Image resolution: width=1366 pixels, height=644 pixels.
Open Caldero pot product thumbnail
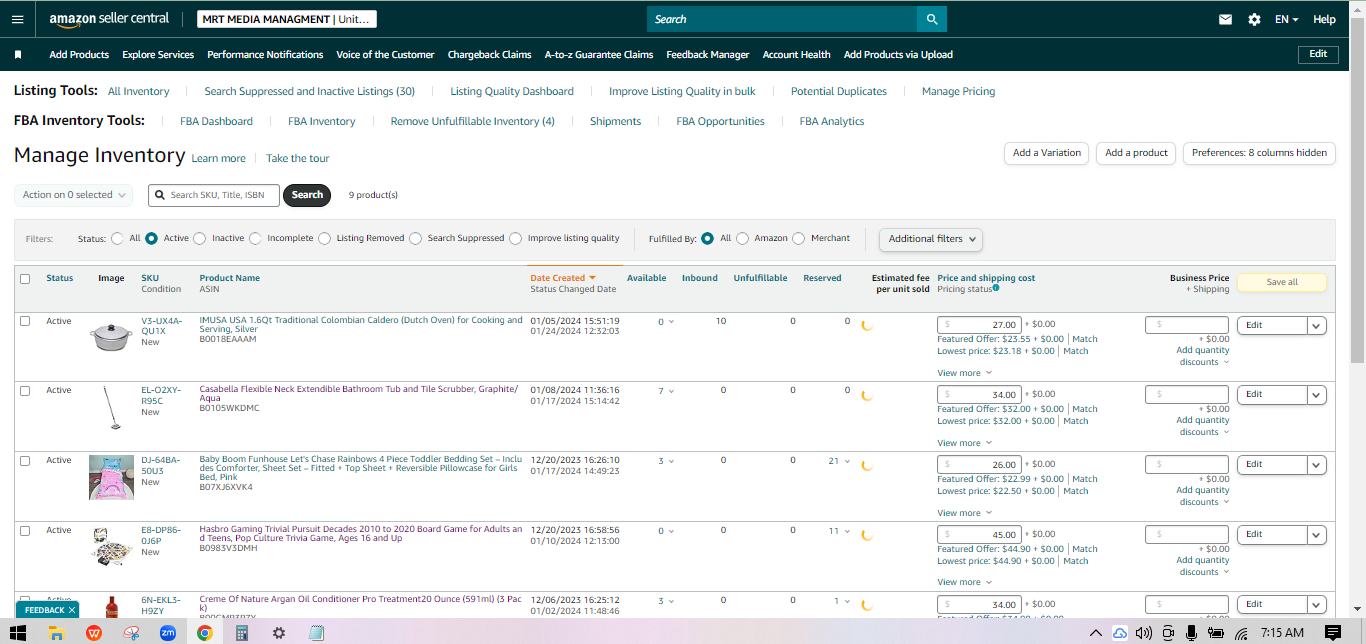coord(111,336)
